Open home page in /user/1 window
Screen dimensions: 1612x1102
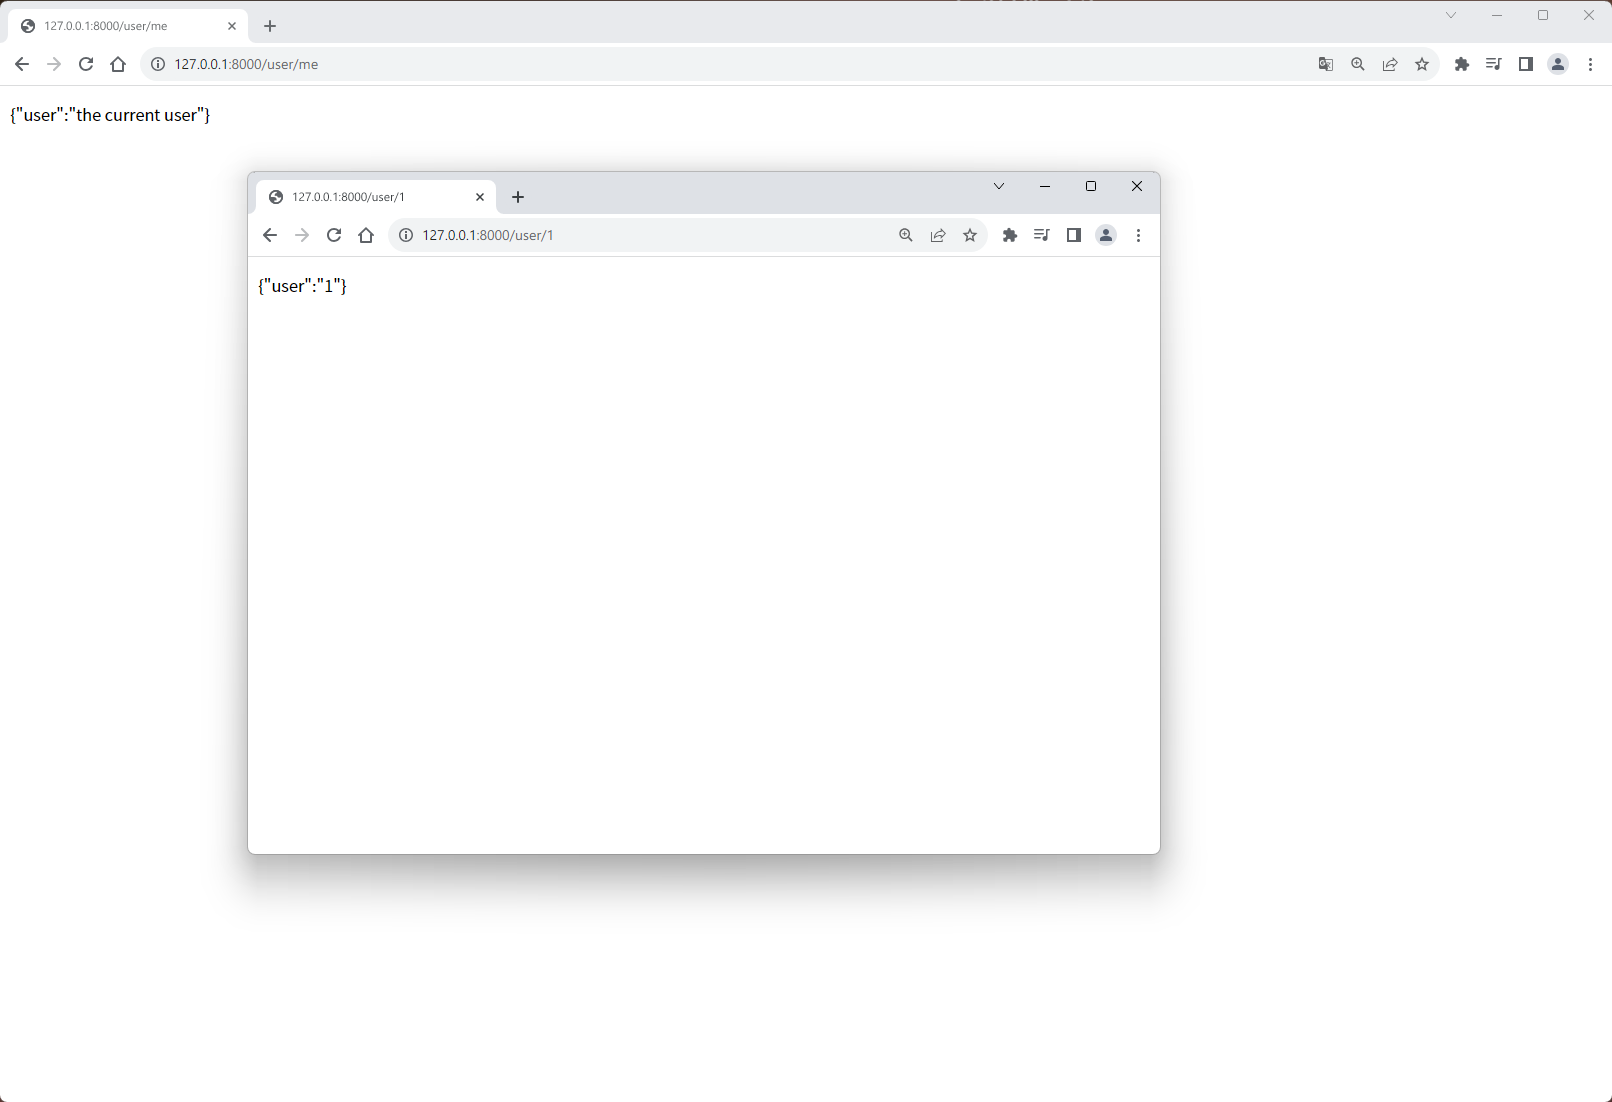coord(366,235)
